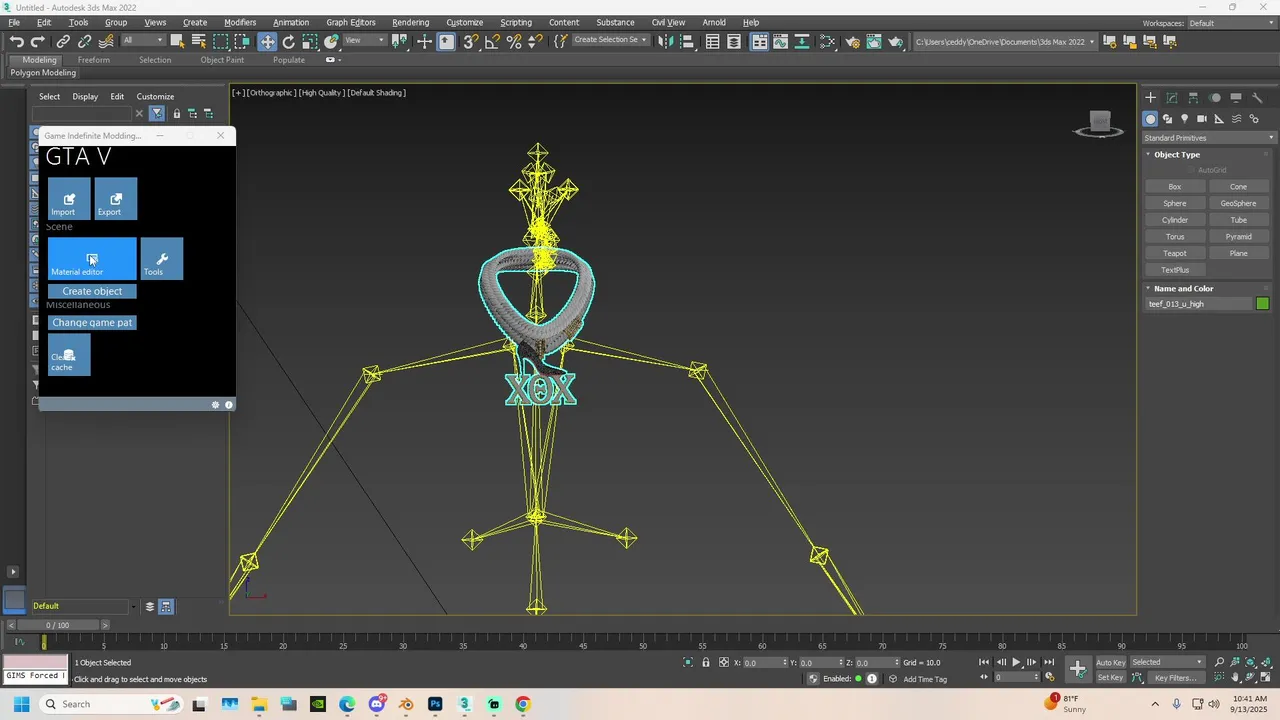
Task: Open the Selected key mode dropdown
Action: [x=1167, y=662]
